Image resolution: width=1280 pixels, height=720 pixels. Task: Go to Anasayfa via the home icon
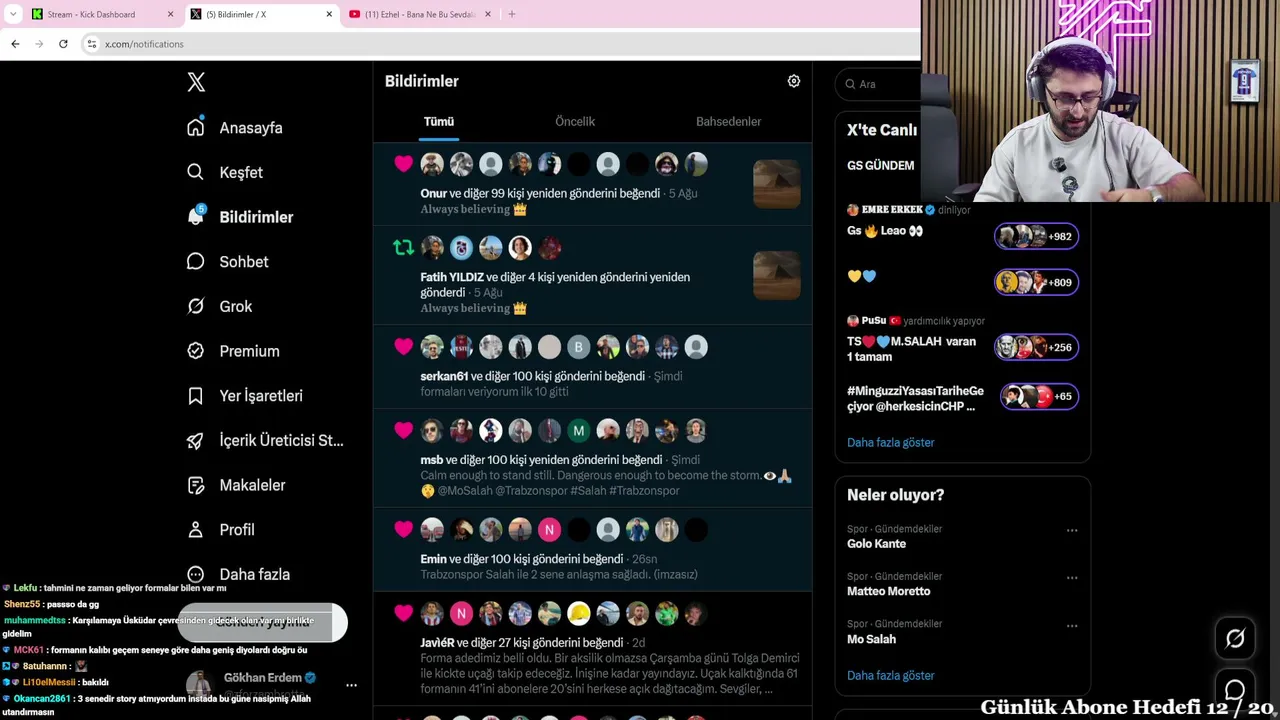(196, 127)
